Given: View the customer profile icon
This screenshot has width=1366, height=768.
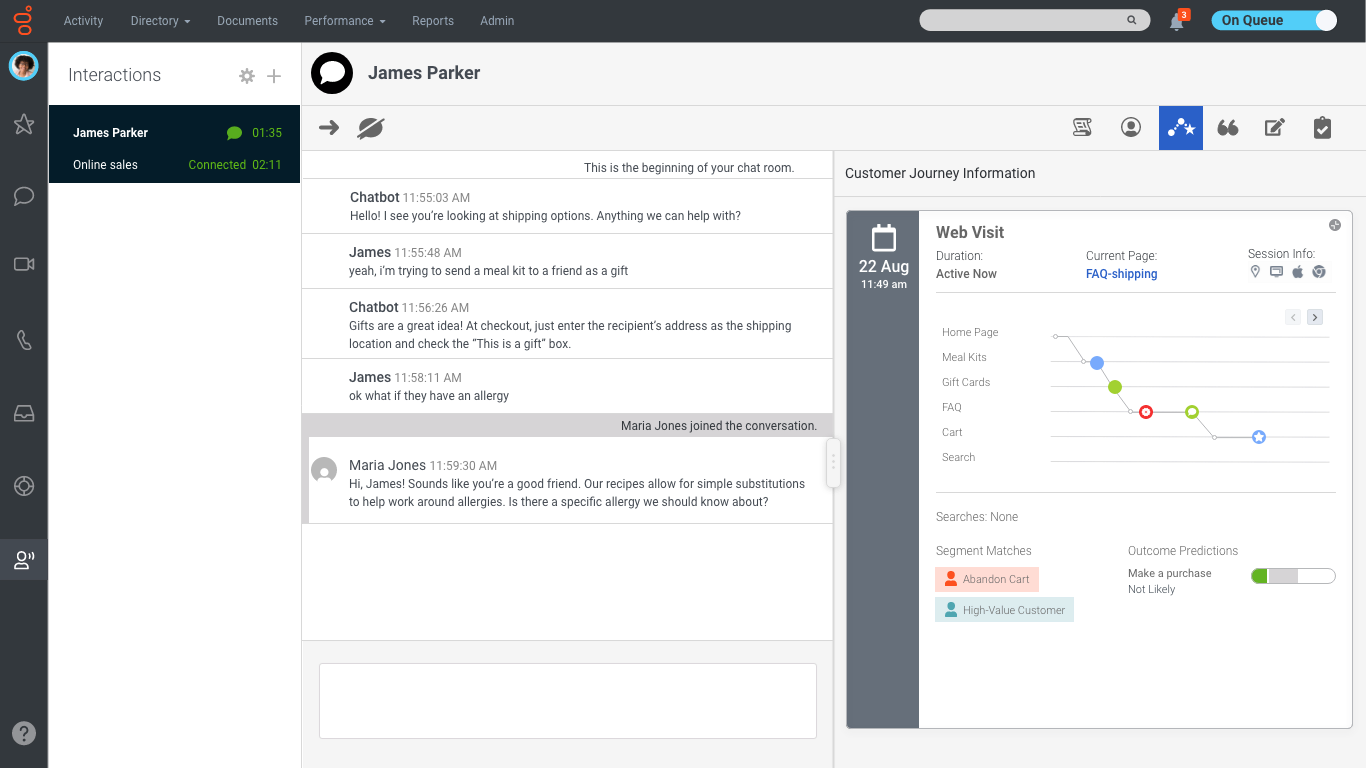Looking at the screenshot, I should tap(1130, 127).
